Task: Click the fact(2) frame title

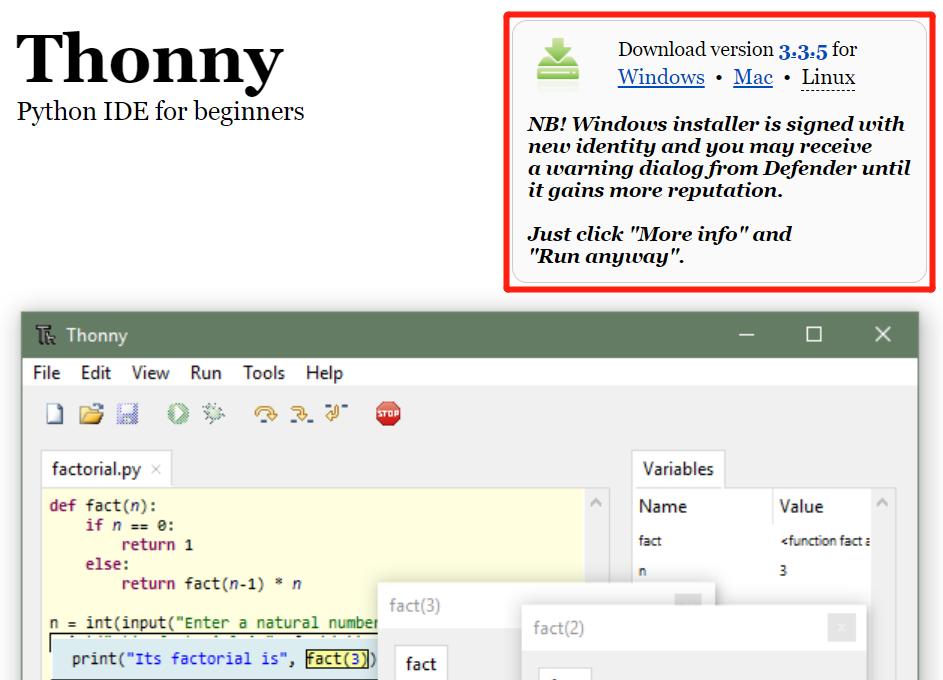Action: 558,628
